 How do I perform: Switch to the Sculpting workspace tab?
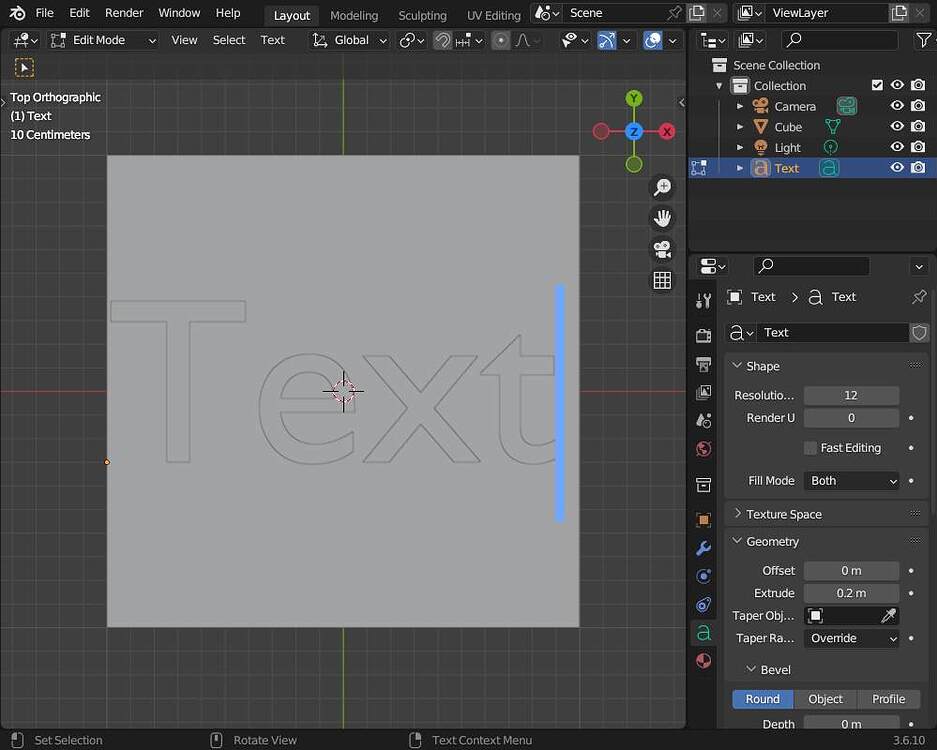pos(422,16)
